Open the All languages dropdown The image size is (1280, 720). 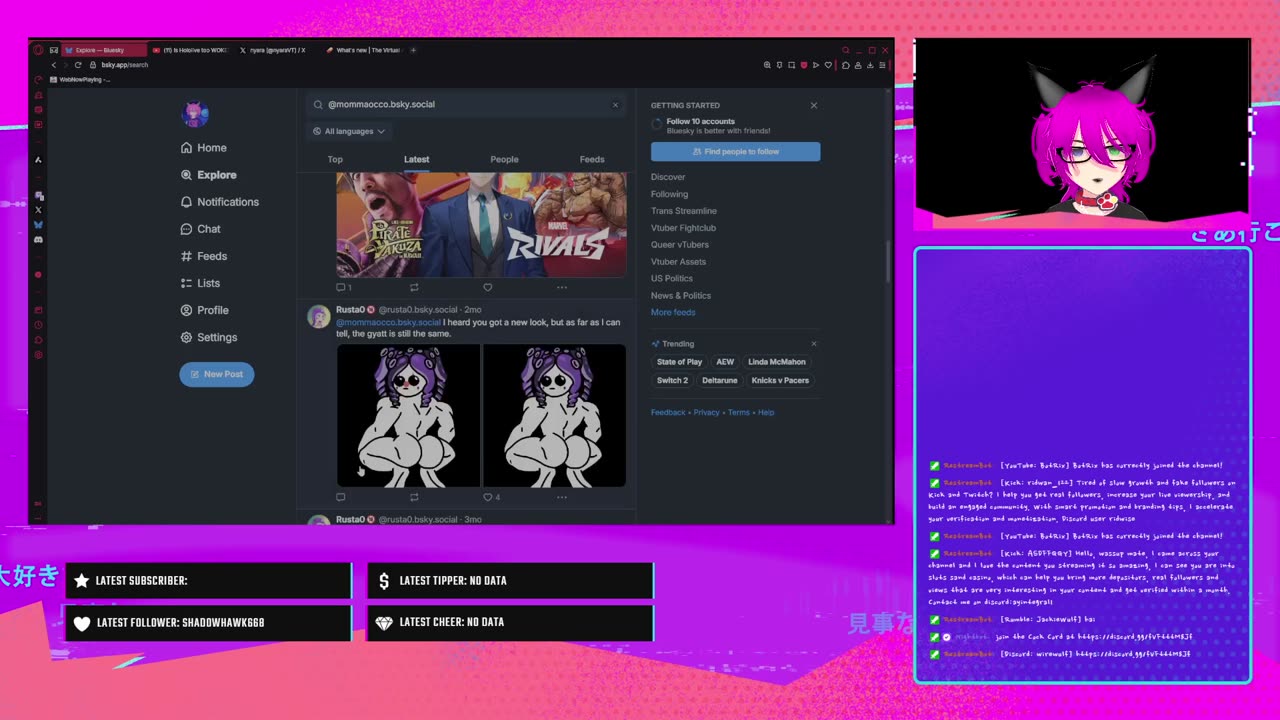(349, 131)
